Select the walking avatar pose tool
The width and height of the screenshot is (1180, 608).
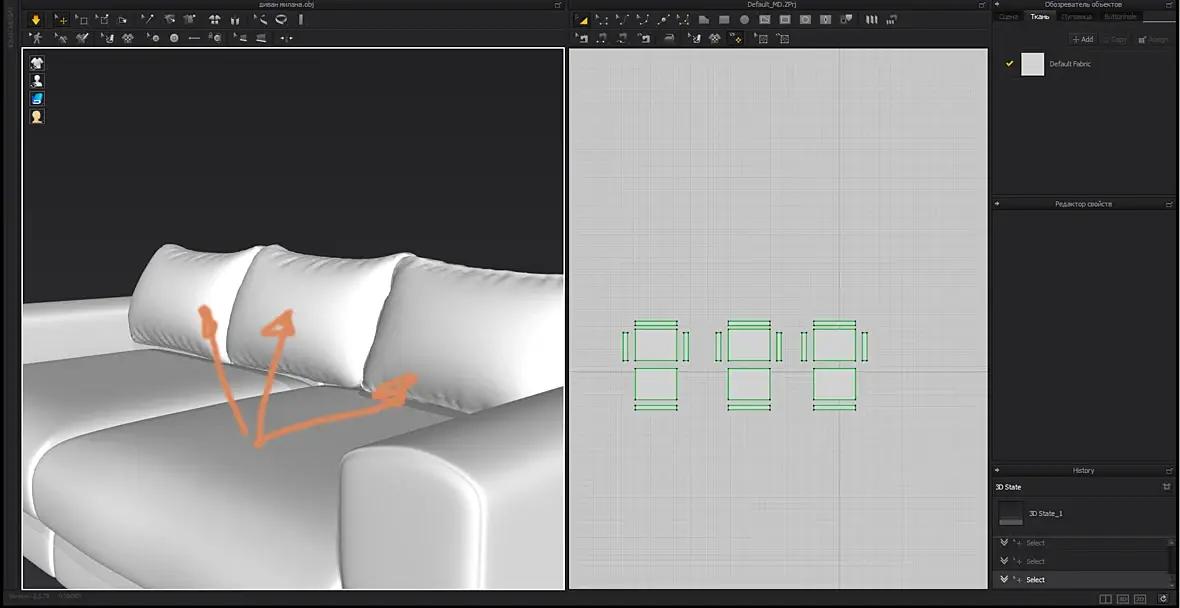(36, 38)
